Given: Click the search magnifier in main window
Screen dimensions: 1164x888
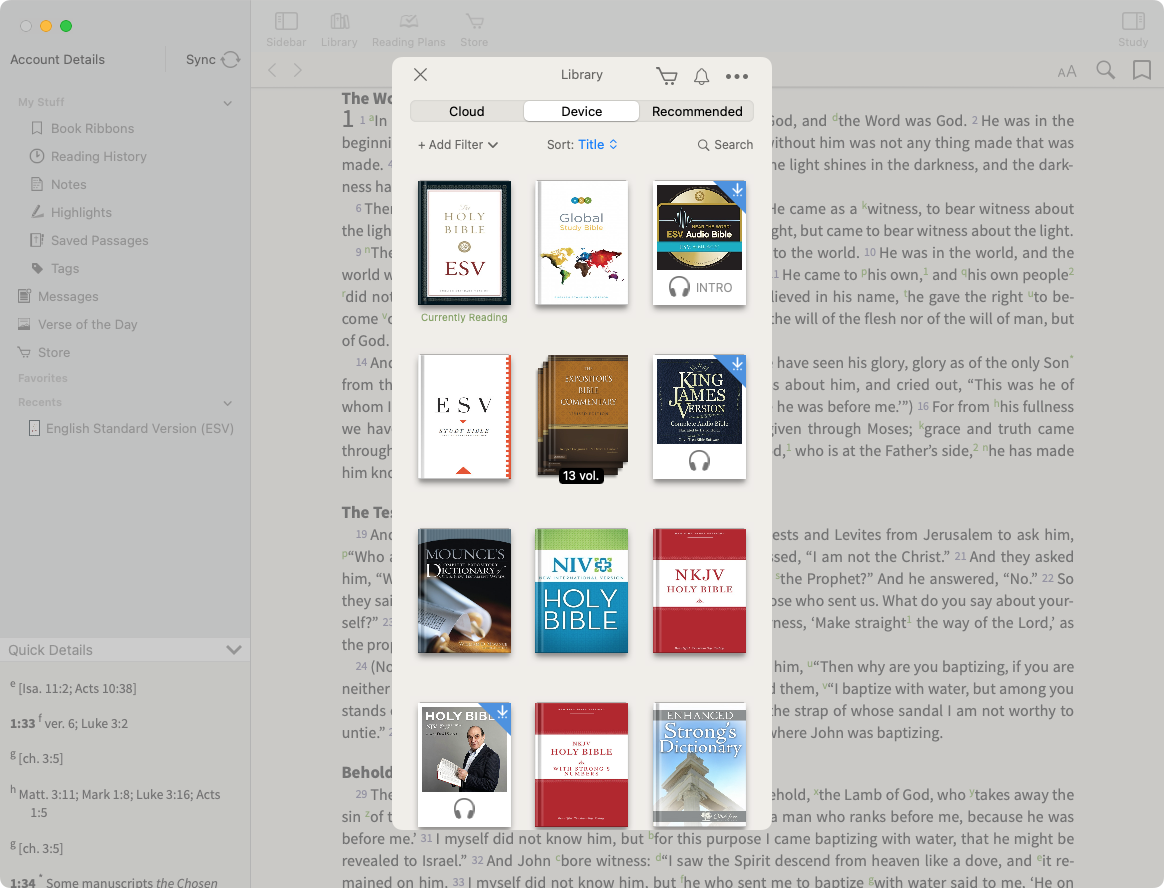Looking at the screenshot, I should (x=1105, y=71).
